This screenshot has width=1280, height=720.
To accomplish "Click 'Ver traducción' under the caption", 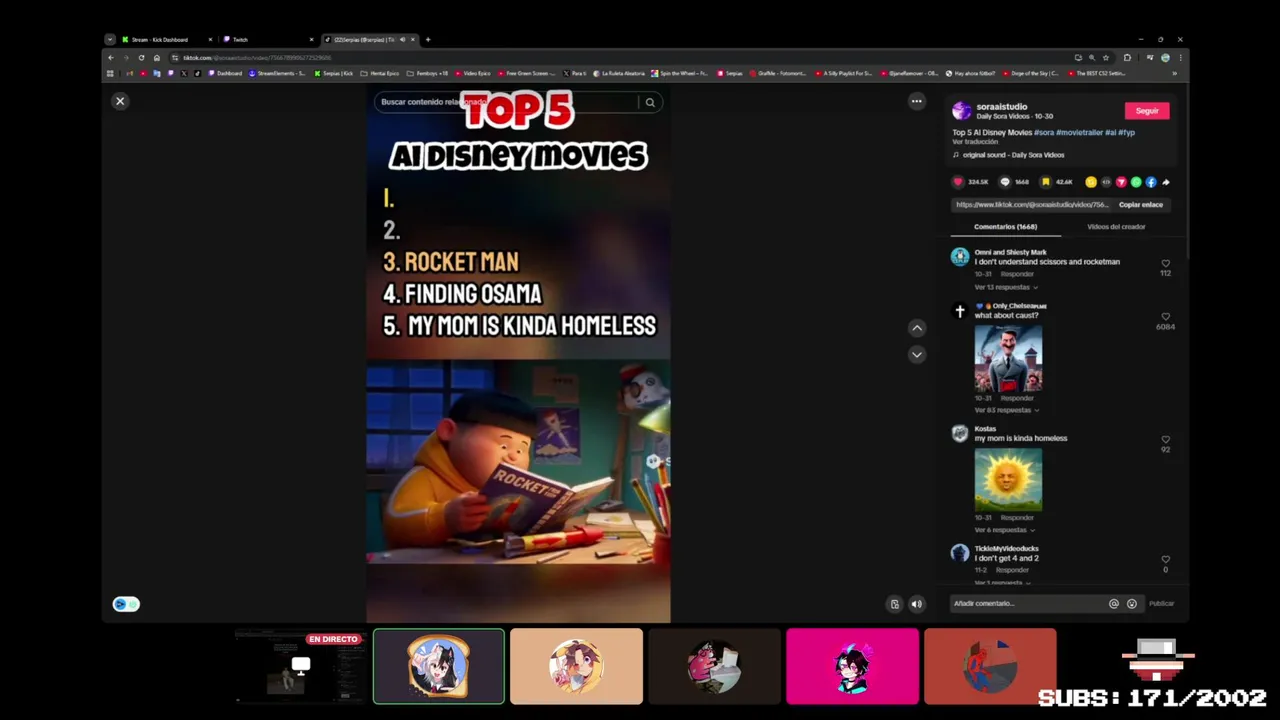I will pos(975,142).
